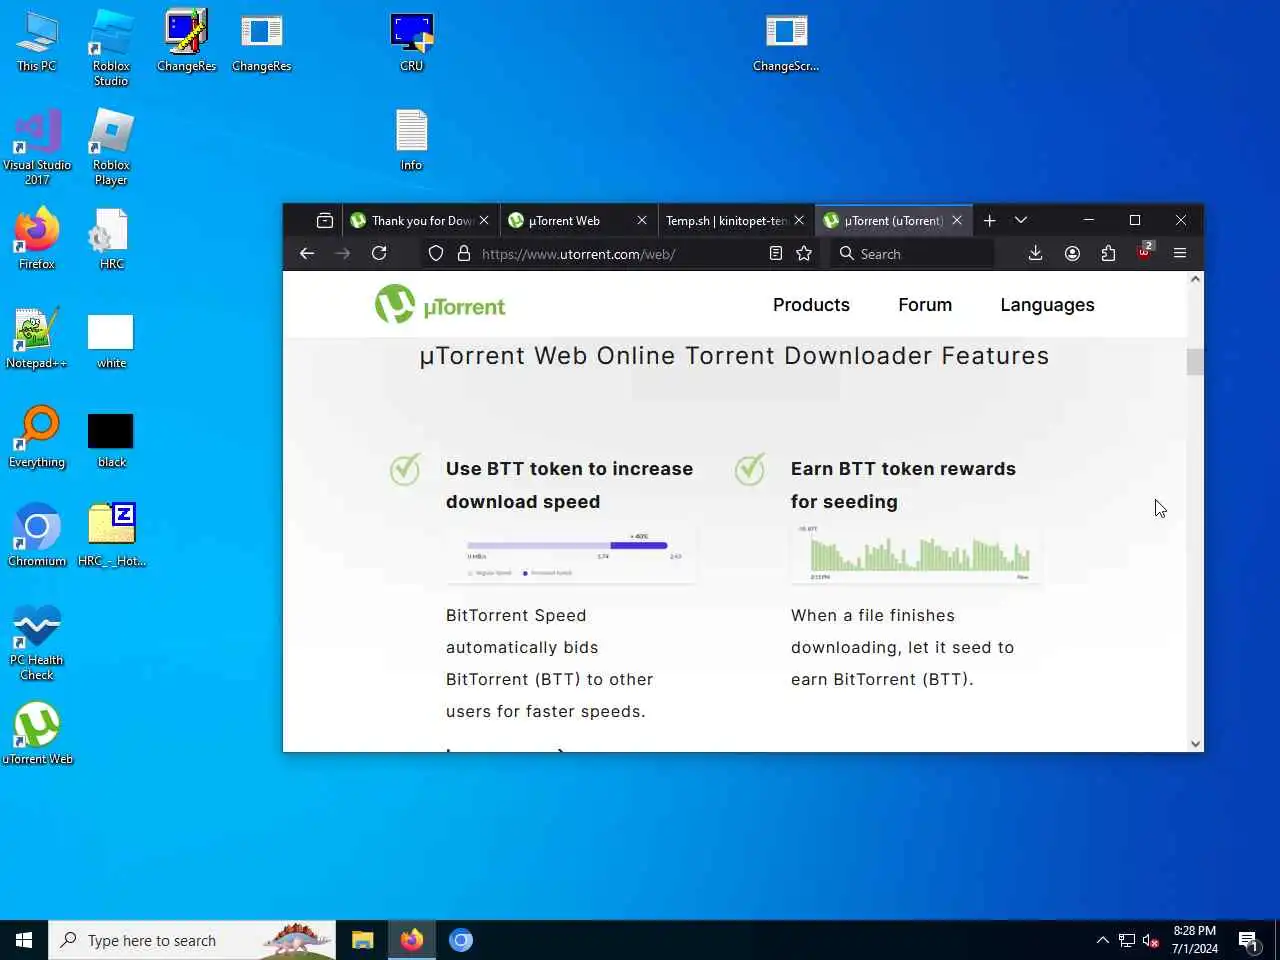Image resolution: width=1280 pixels, height=960 pixels.
Task: Open the Windows Start menu
Action: click(x=24, y=940)
